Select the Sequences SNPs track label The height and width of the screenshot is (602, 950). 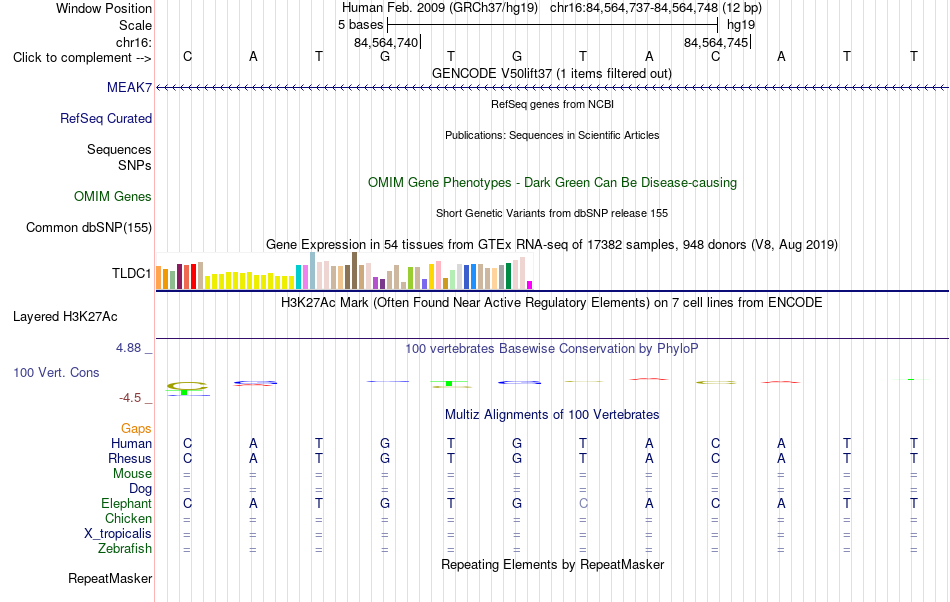point(119,157)
